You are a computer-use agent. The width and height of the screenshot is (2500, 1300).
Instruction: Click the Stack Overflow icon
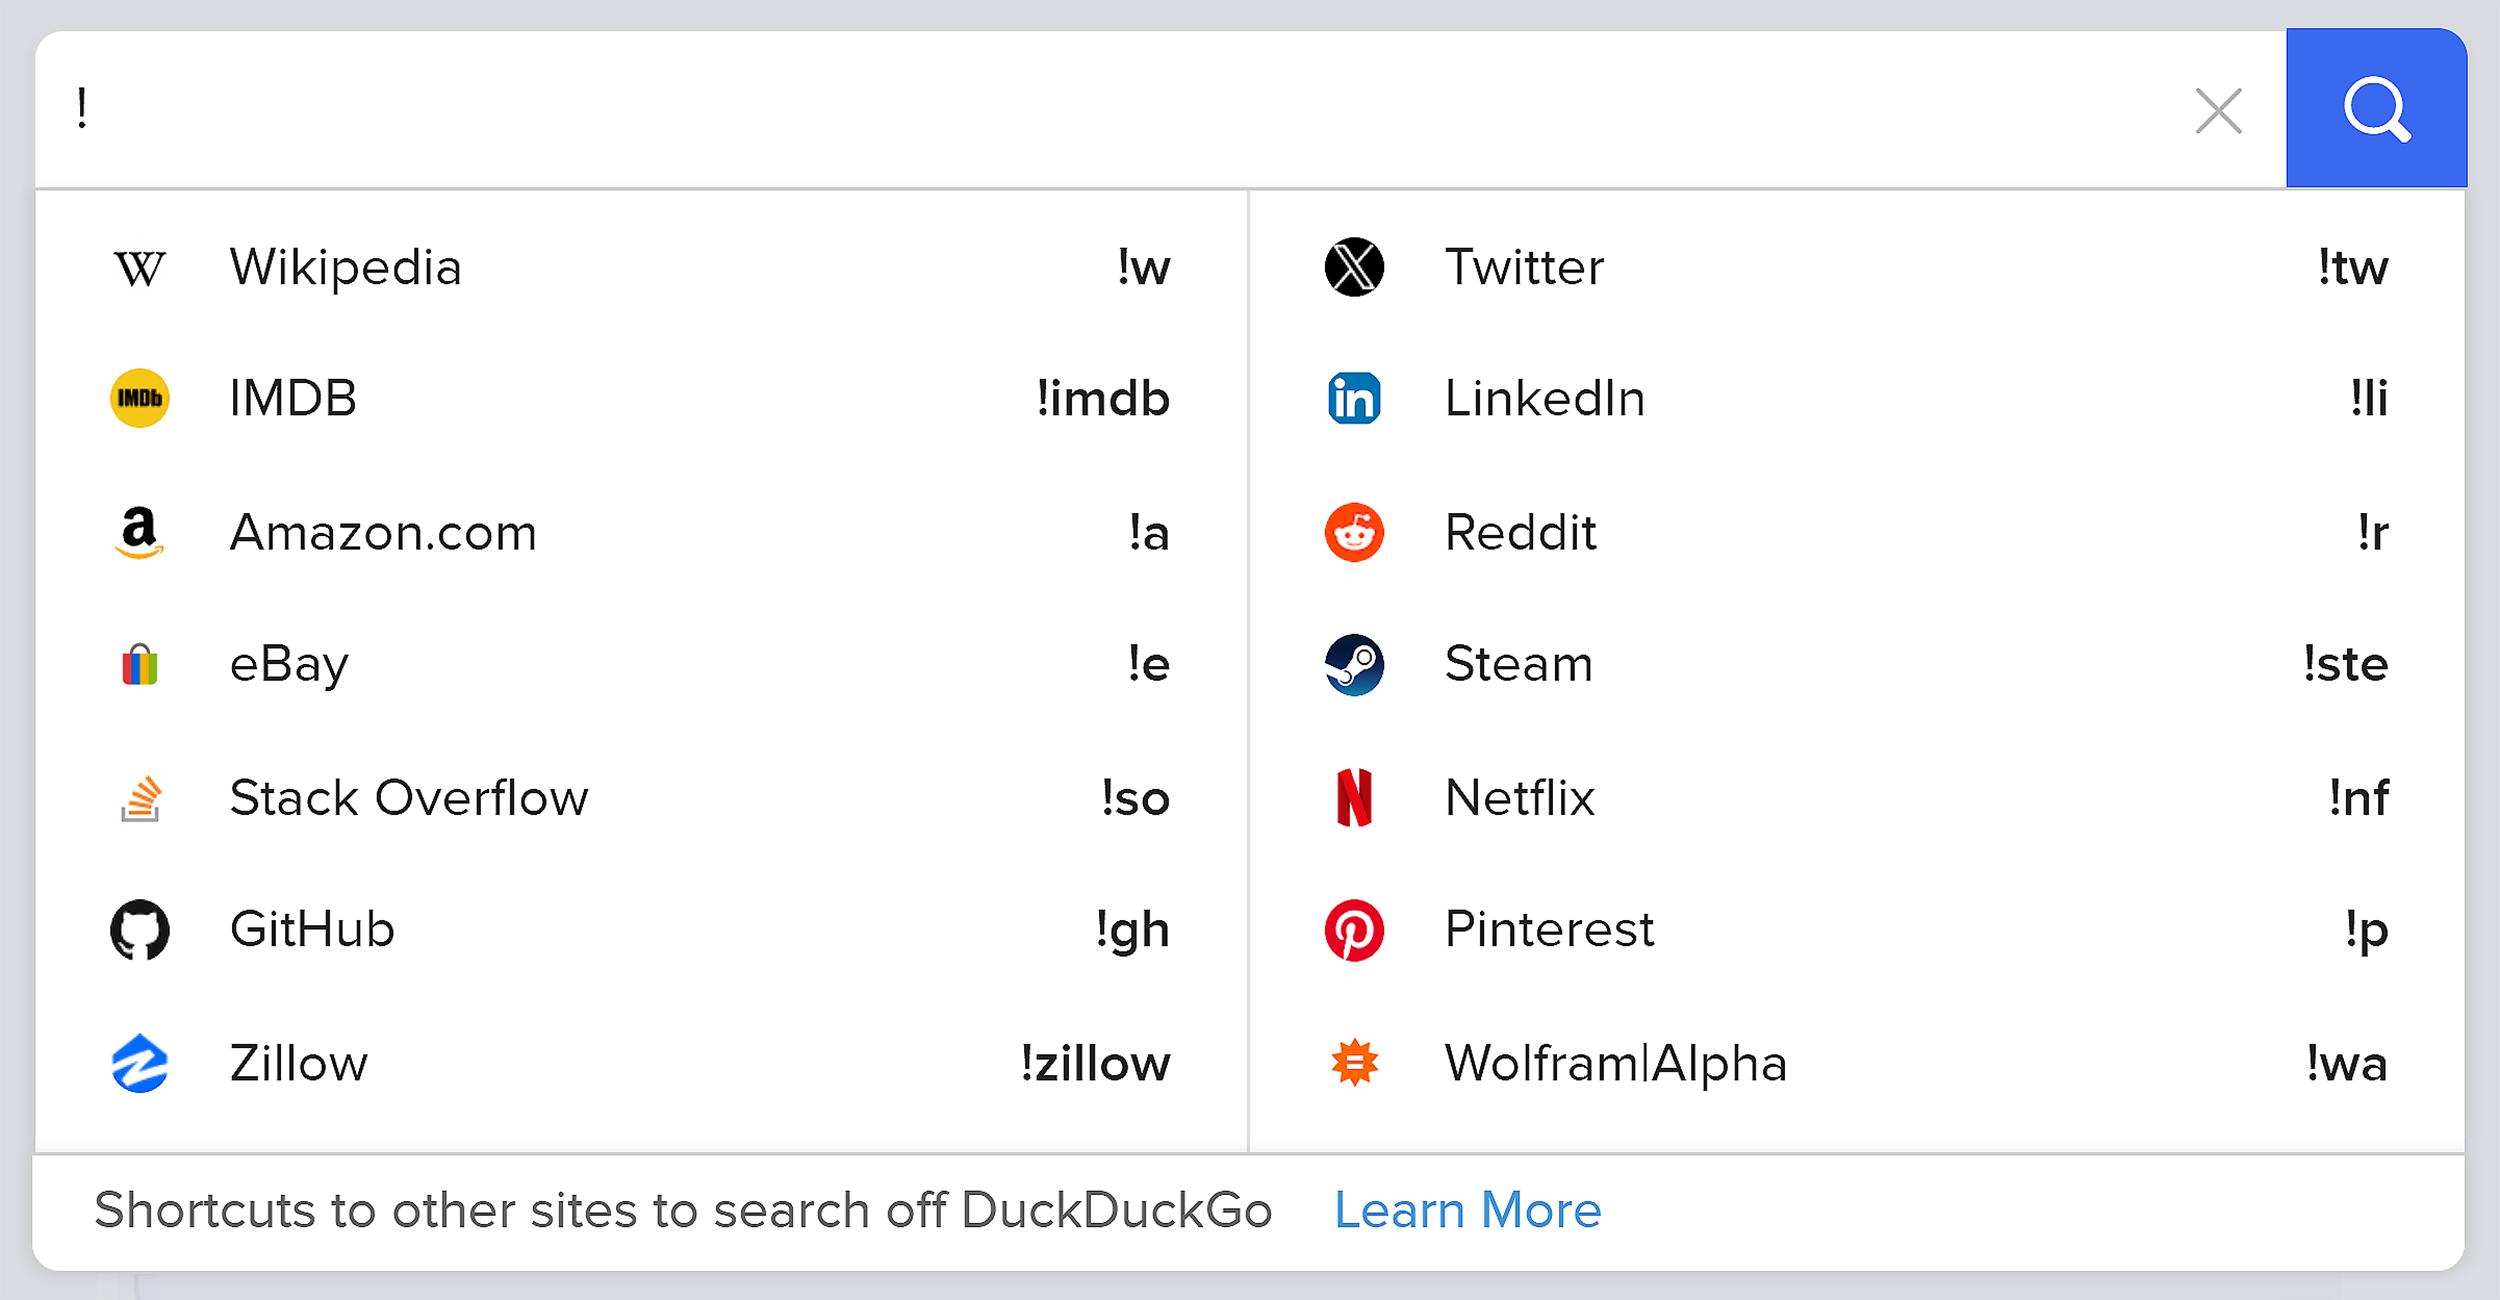pos(140,797)
